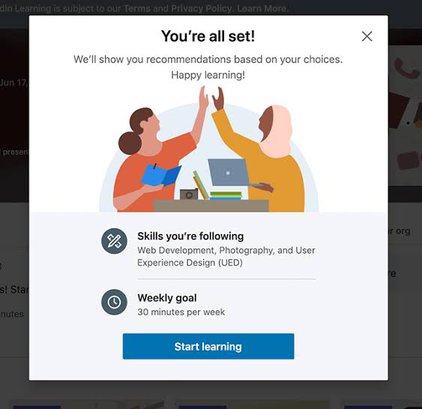This screenshot has height=409, width=422.
Task: Click the laptop in the illustration
Action: [x=230, y=173]
